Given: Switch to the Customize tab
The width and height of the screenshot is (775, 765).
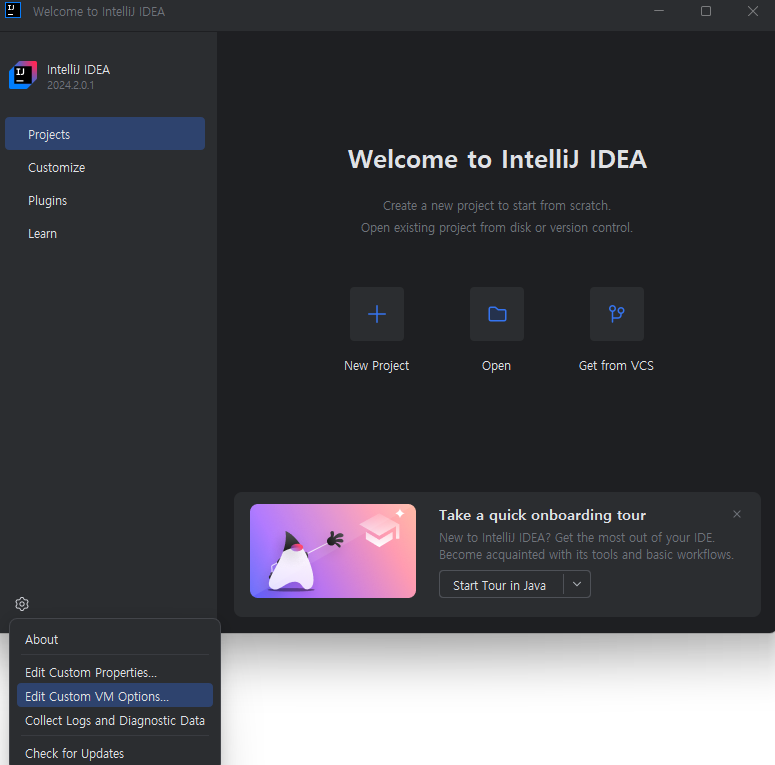Looking at the screenshot, I should tap(105, 168).
